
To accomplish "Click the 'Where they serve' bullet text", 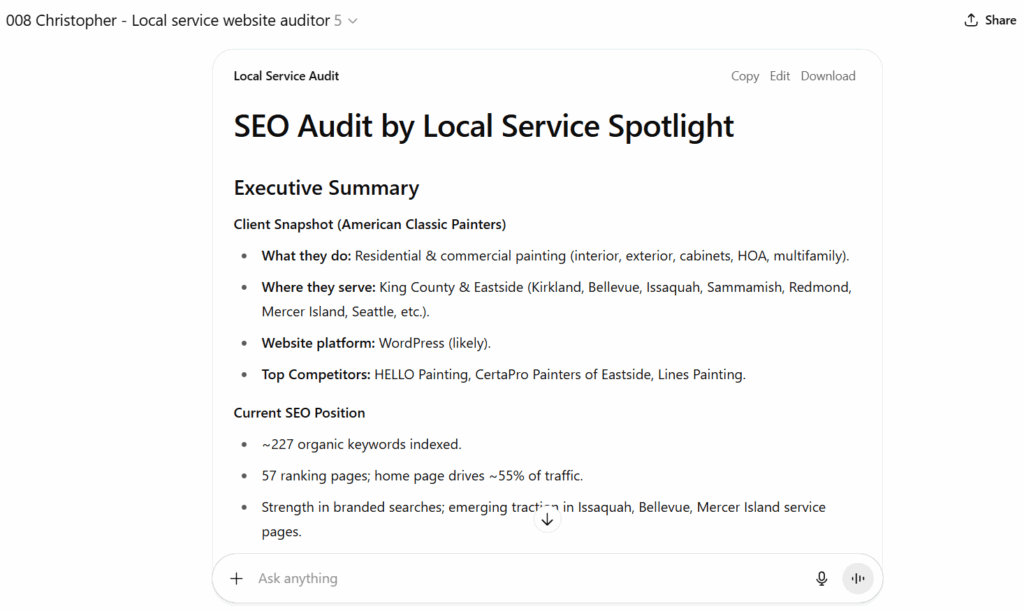I will tap(556, 287).
